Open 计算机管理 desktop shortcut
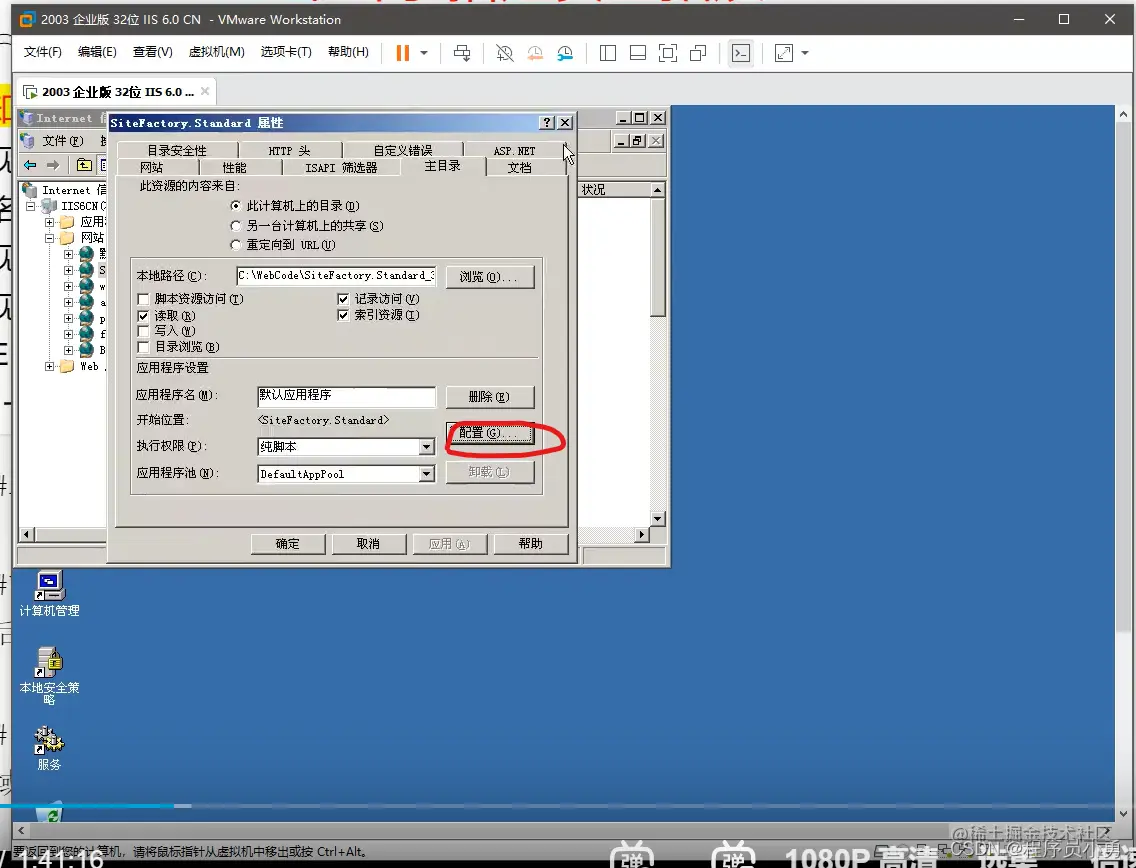 click(49, 594)
